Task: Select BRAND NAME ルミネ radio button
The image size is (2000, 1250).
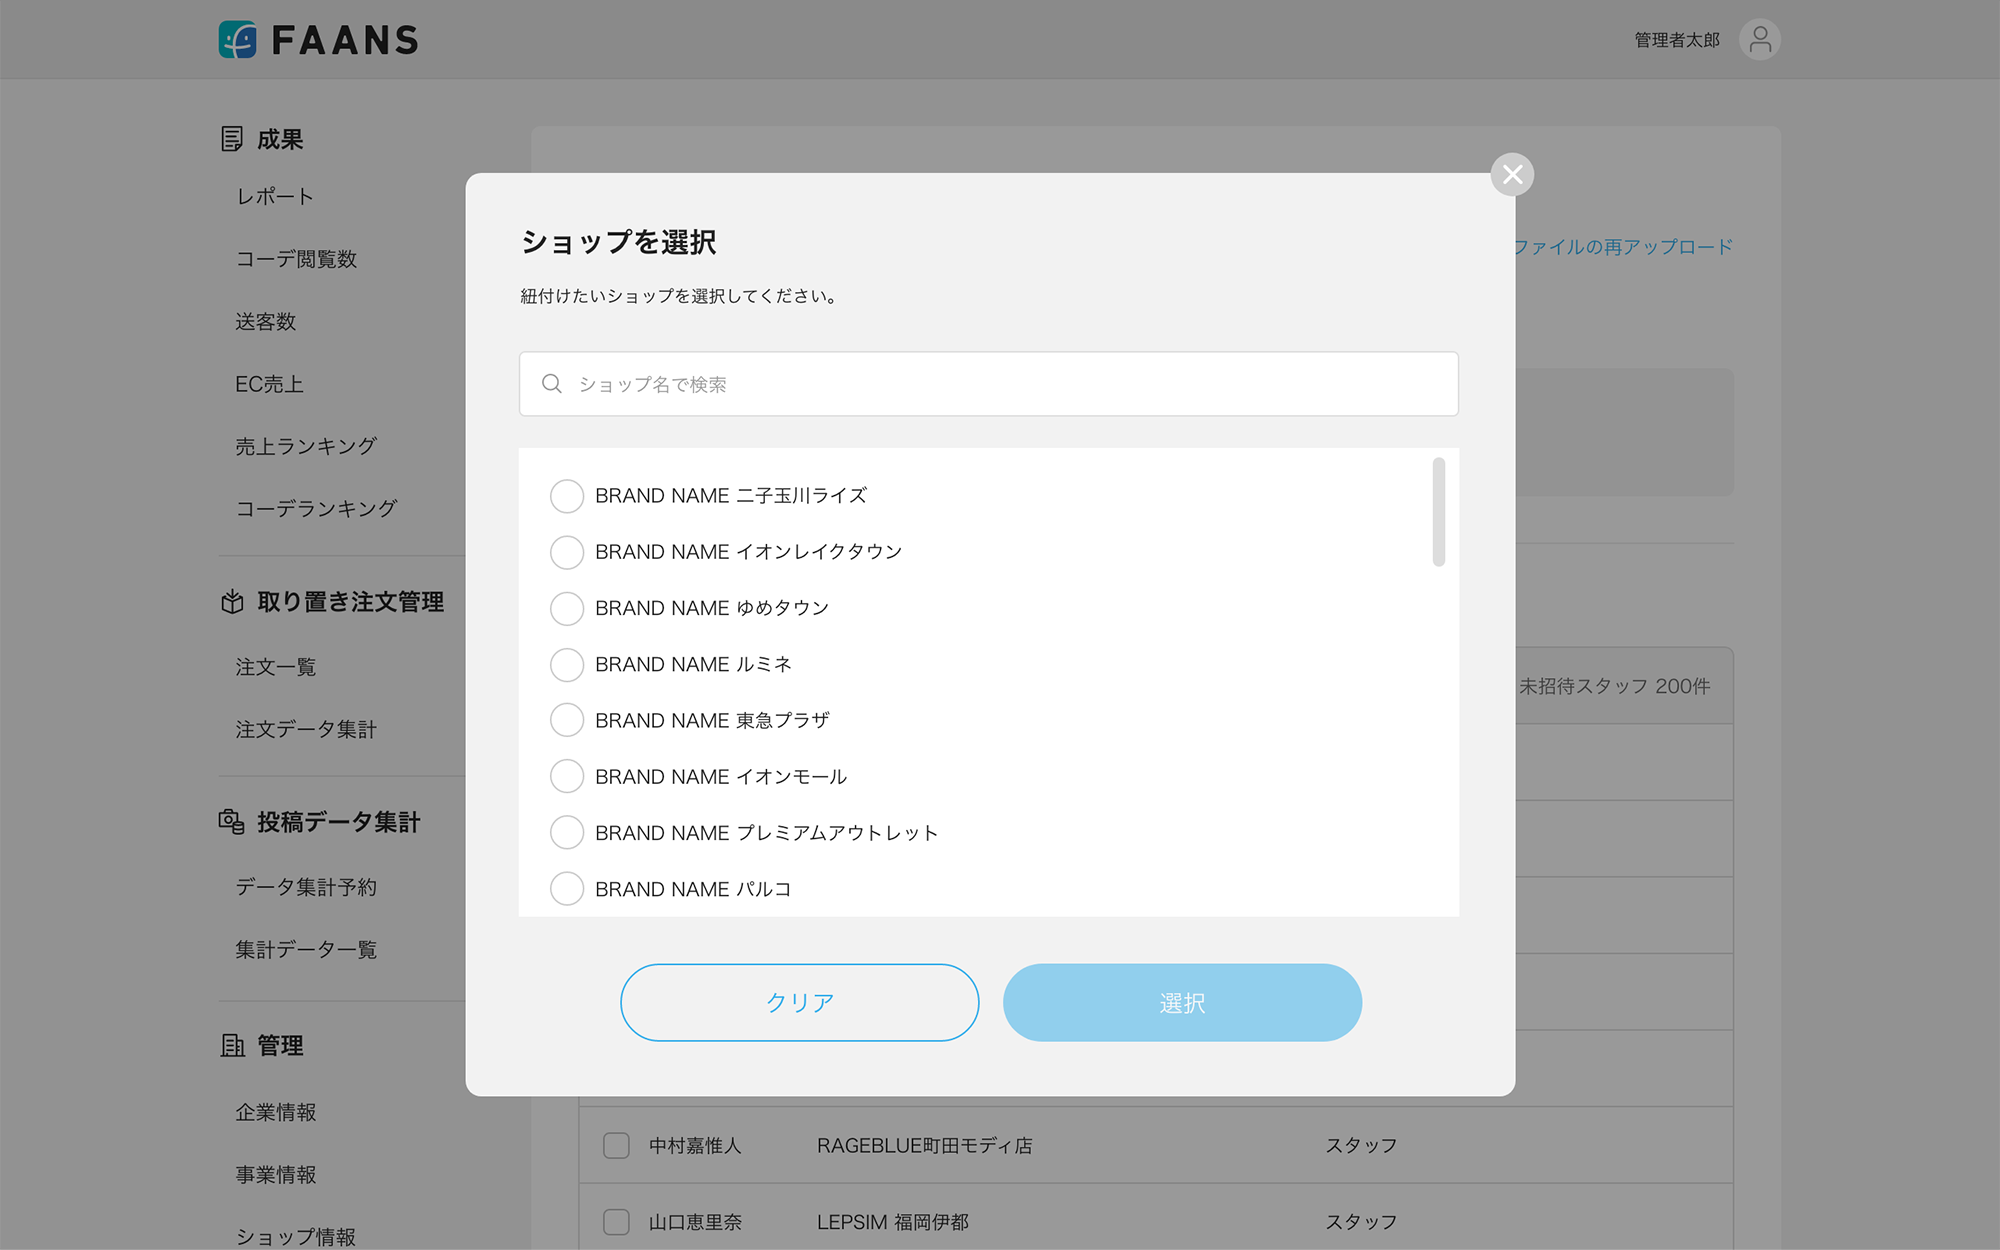Action: tap(567, 664)
